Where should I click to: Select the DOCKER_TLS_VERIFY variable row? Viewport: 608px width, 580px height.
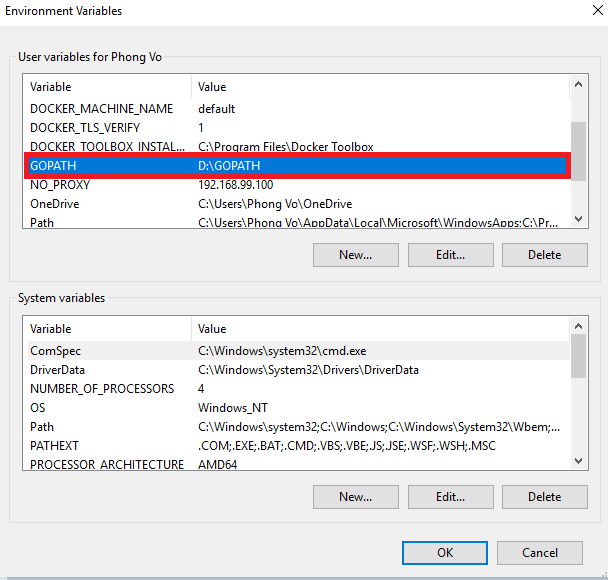pos(299,128)
